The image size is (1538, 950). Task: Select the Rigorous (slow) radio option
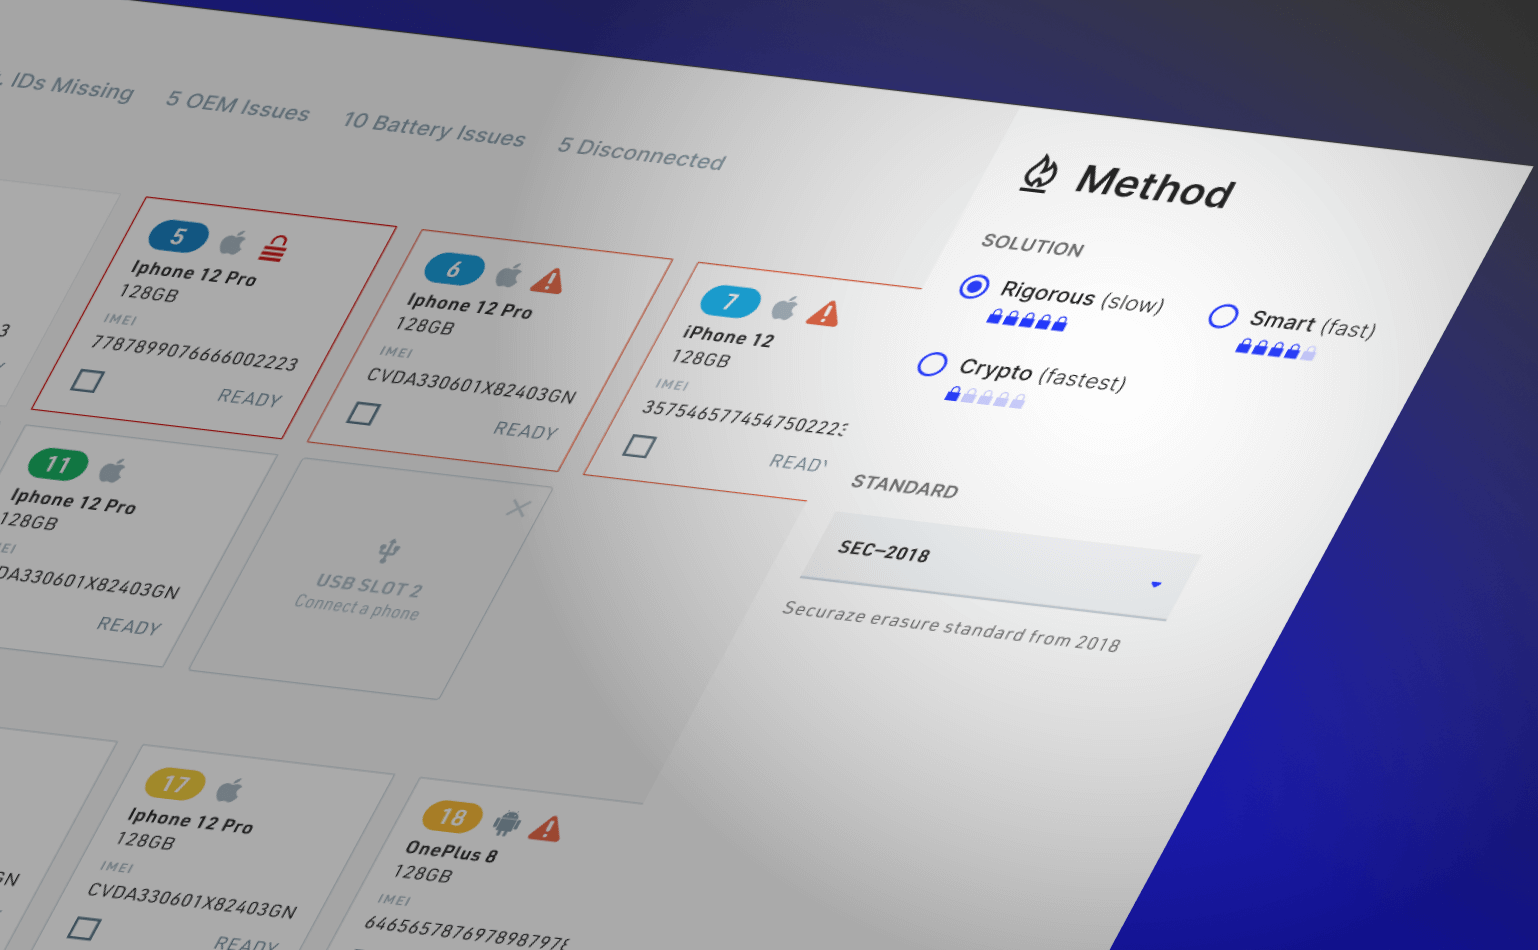[974, 287]
